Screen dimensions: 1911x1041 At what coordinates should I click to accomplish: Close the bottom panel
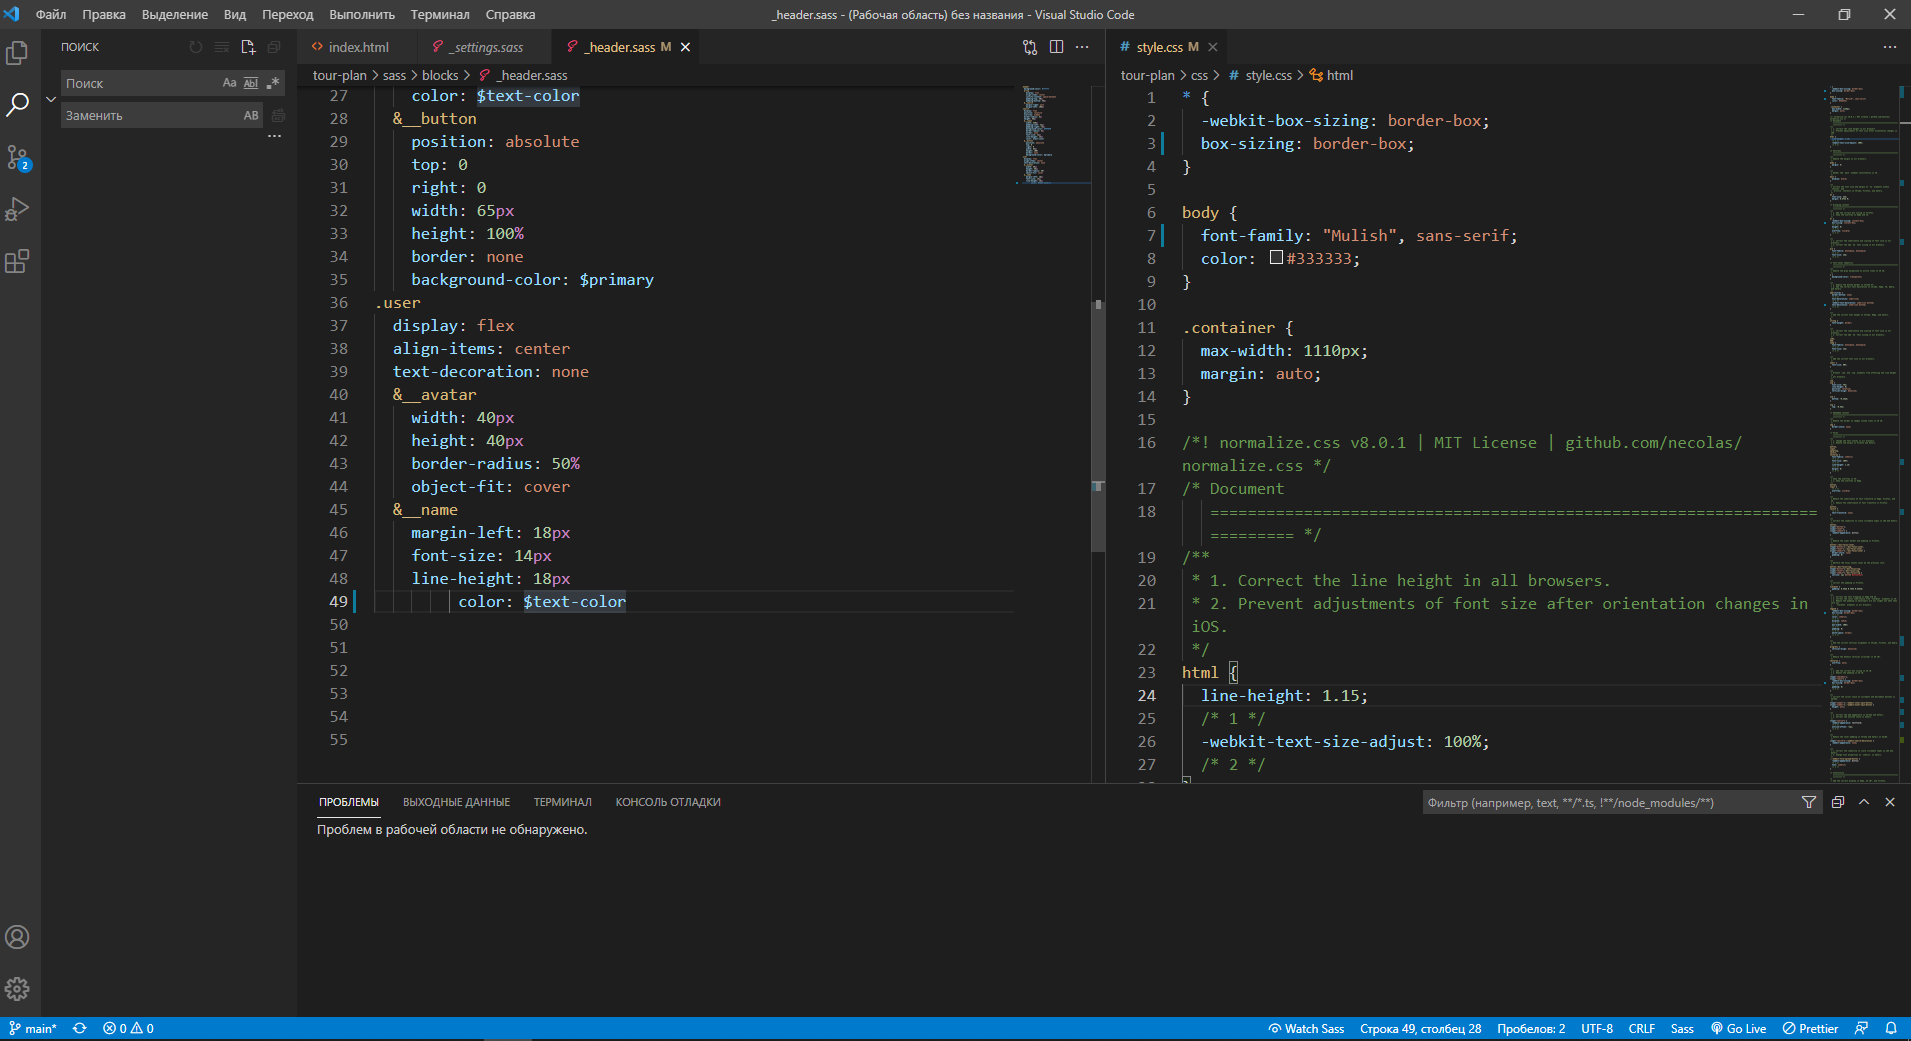tap(1890, 802)
